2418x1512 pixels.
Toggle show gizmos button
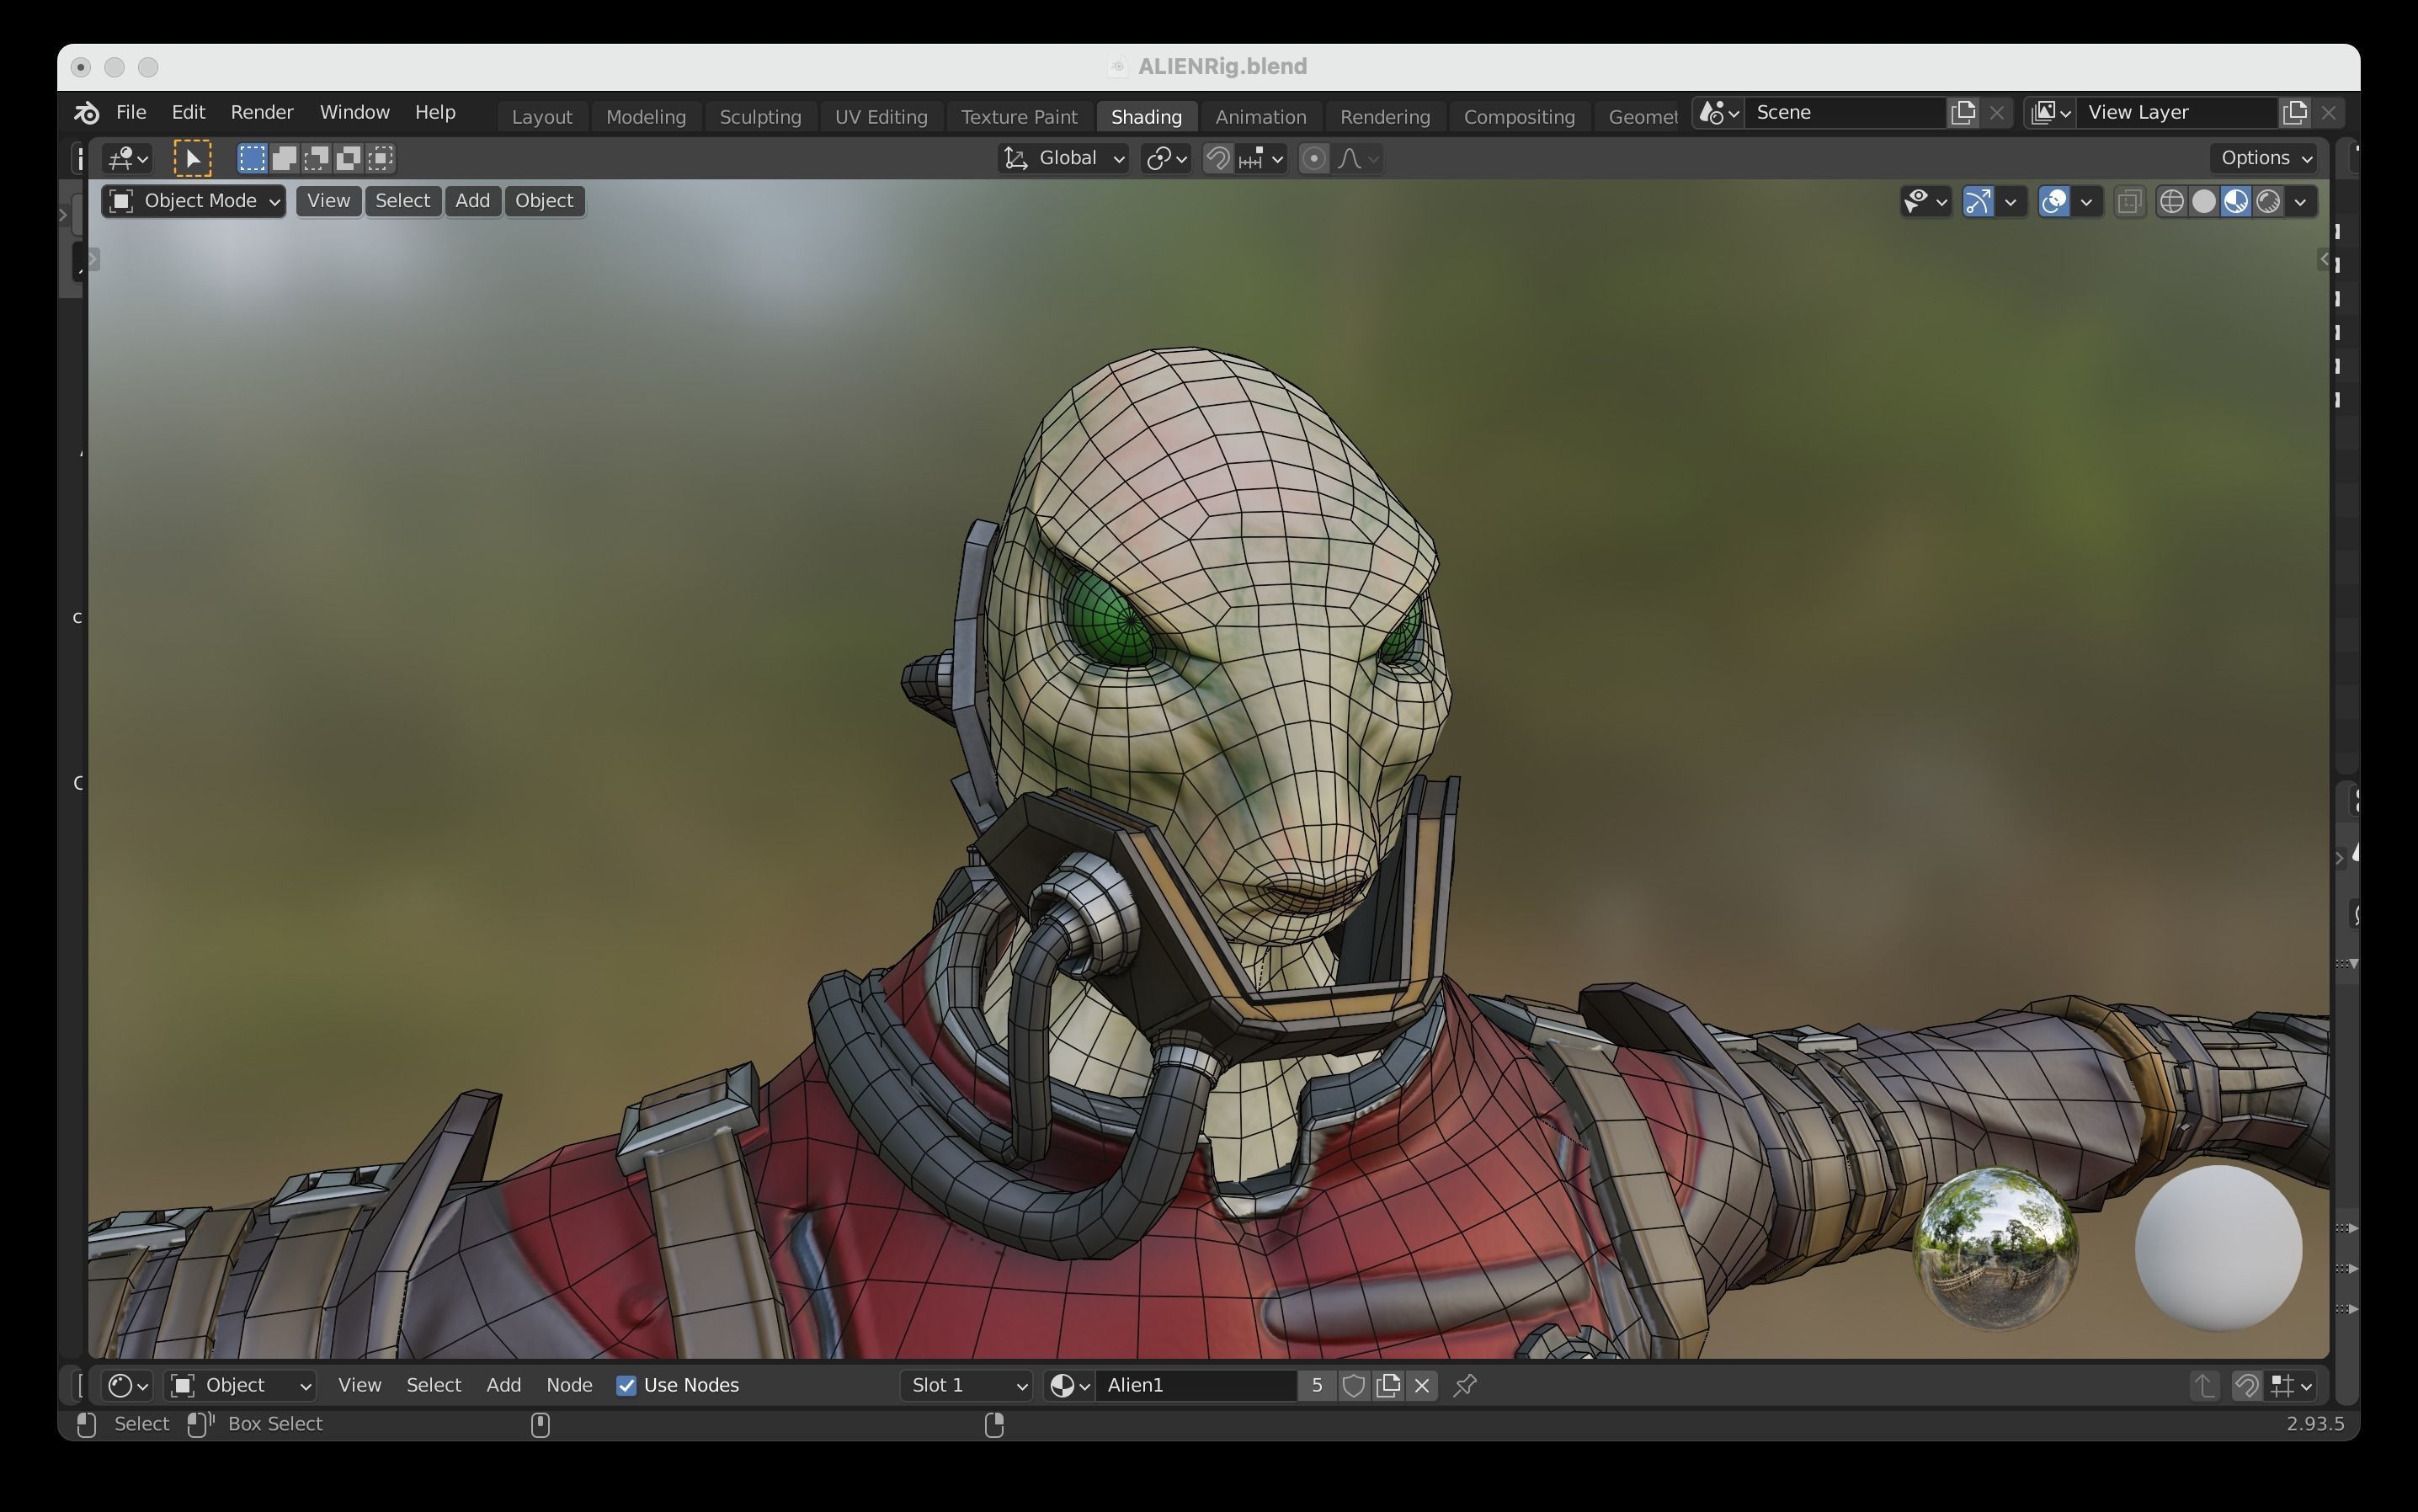point(1977,202)
